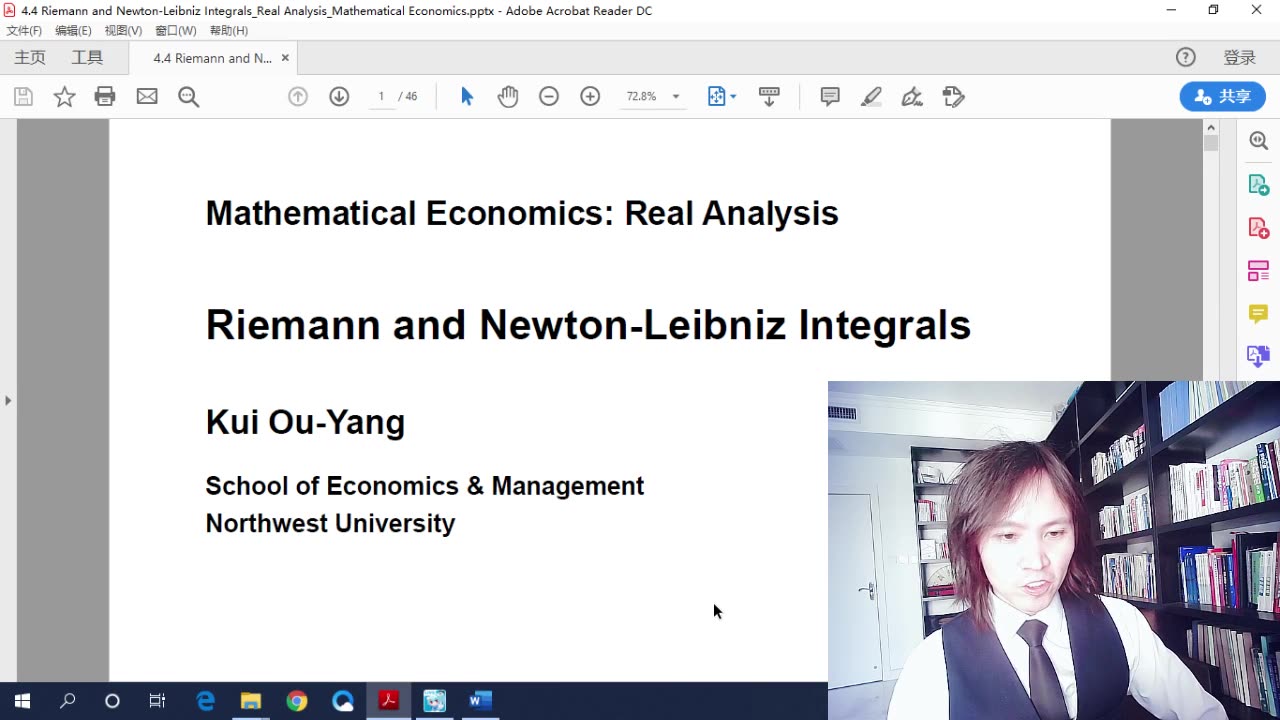Open the 文件(F) menu
1280x720 pixels.
24,31
